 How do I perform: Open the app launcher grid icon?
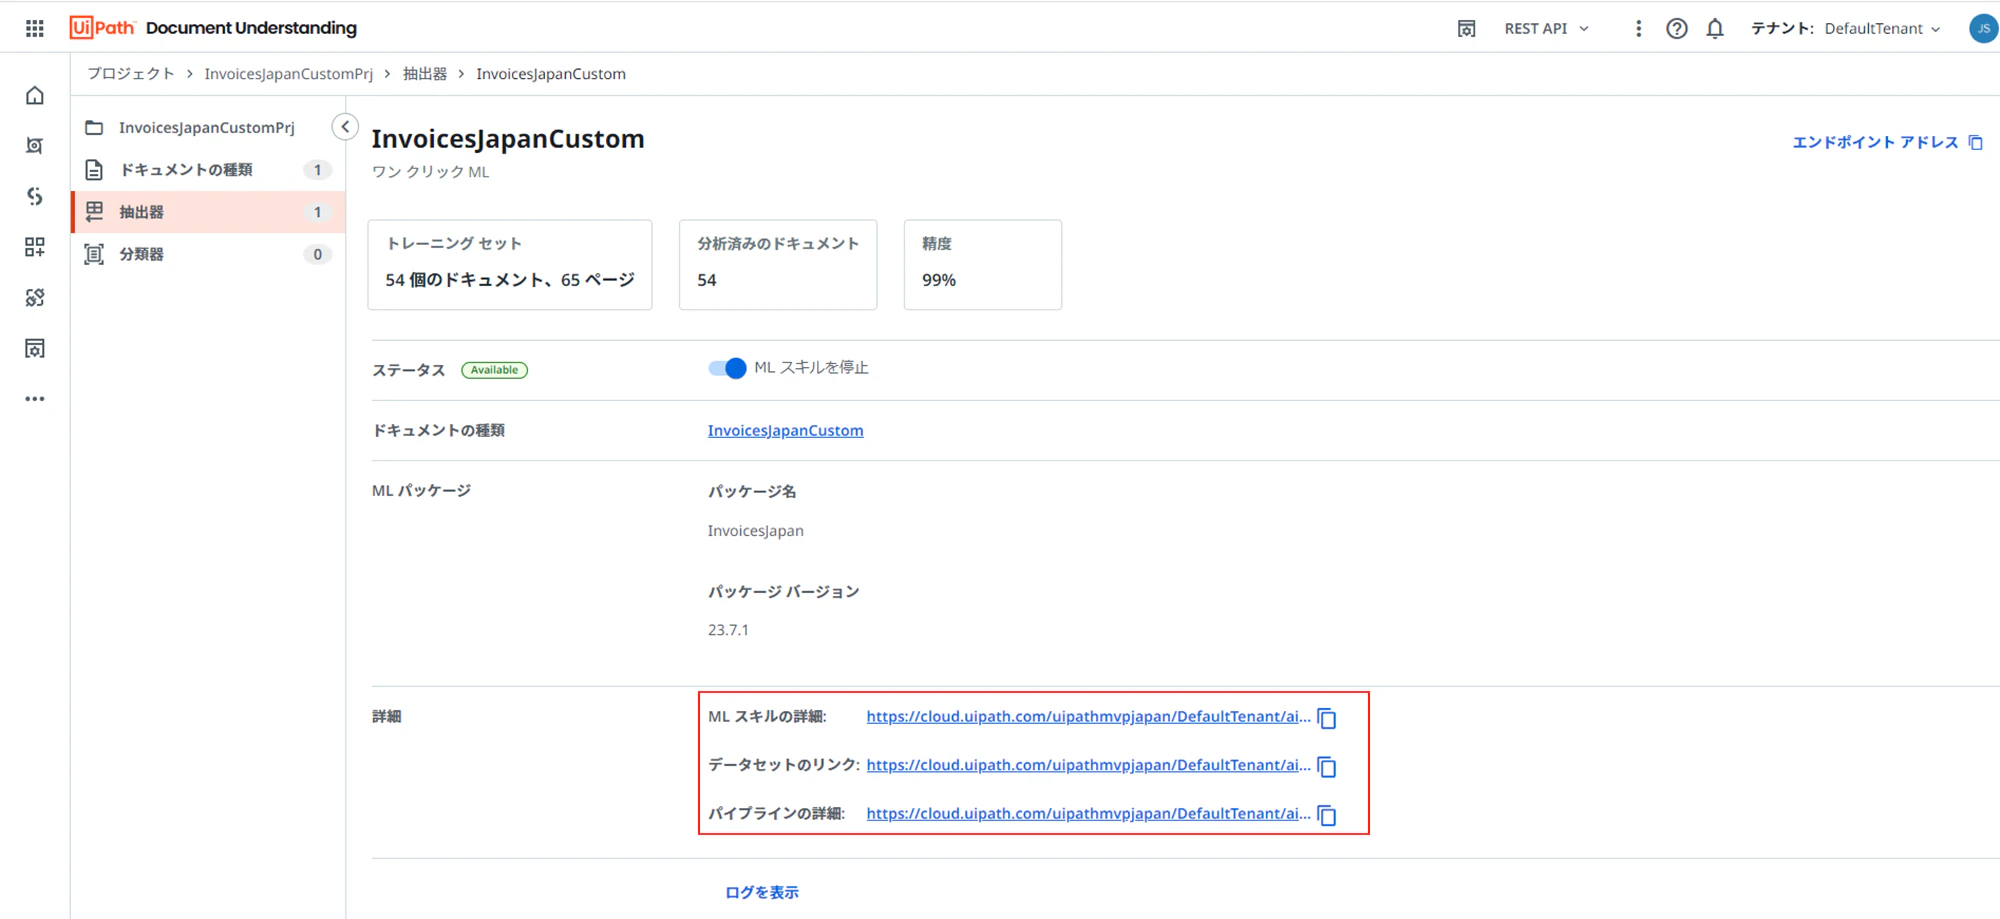pyautogui.click(x=35, y=28)
